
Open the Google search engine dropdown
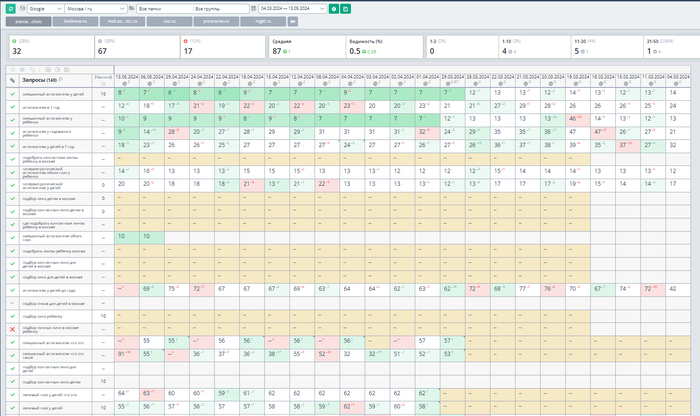45,8
